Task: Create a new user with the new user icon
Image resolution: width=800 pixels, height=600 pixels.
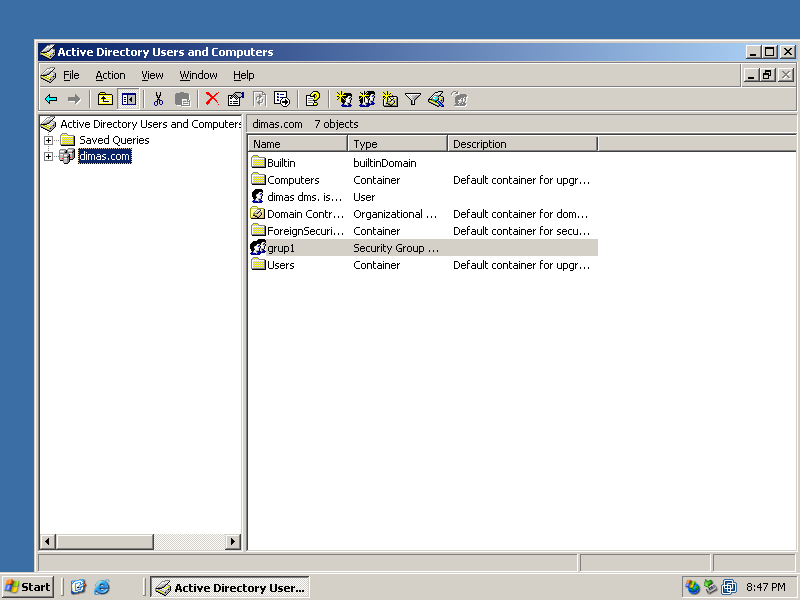Action: [x=343, y=99]
